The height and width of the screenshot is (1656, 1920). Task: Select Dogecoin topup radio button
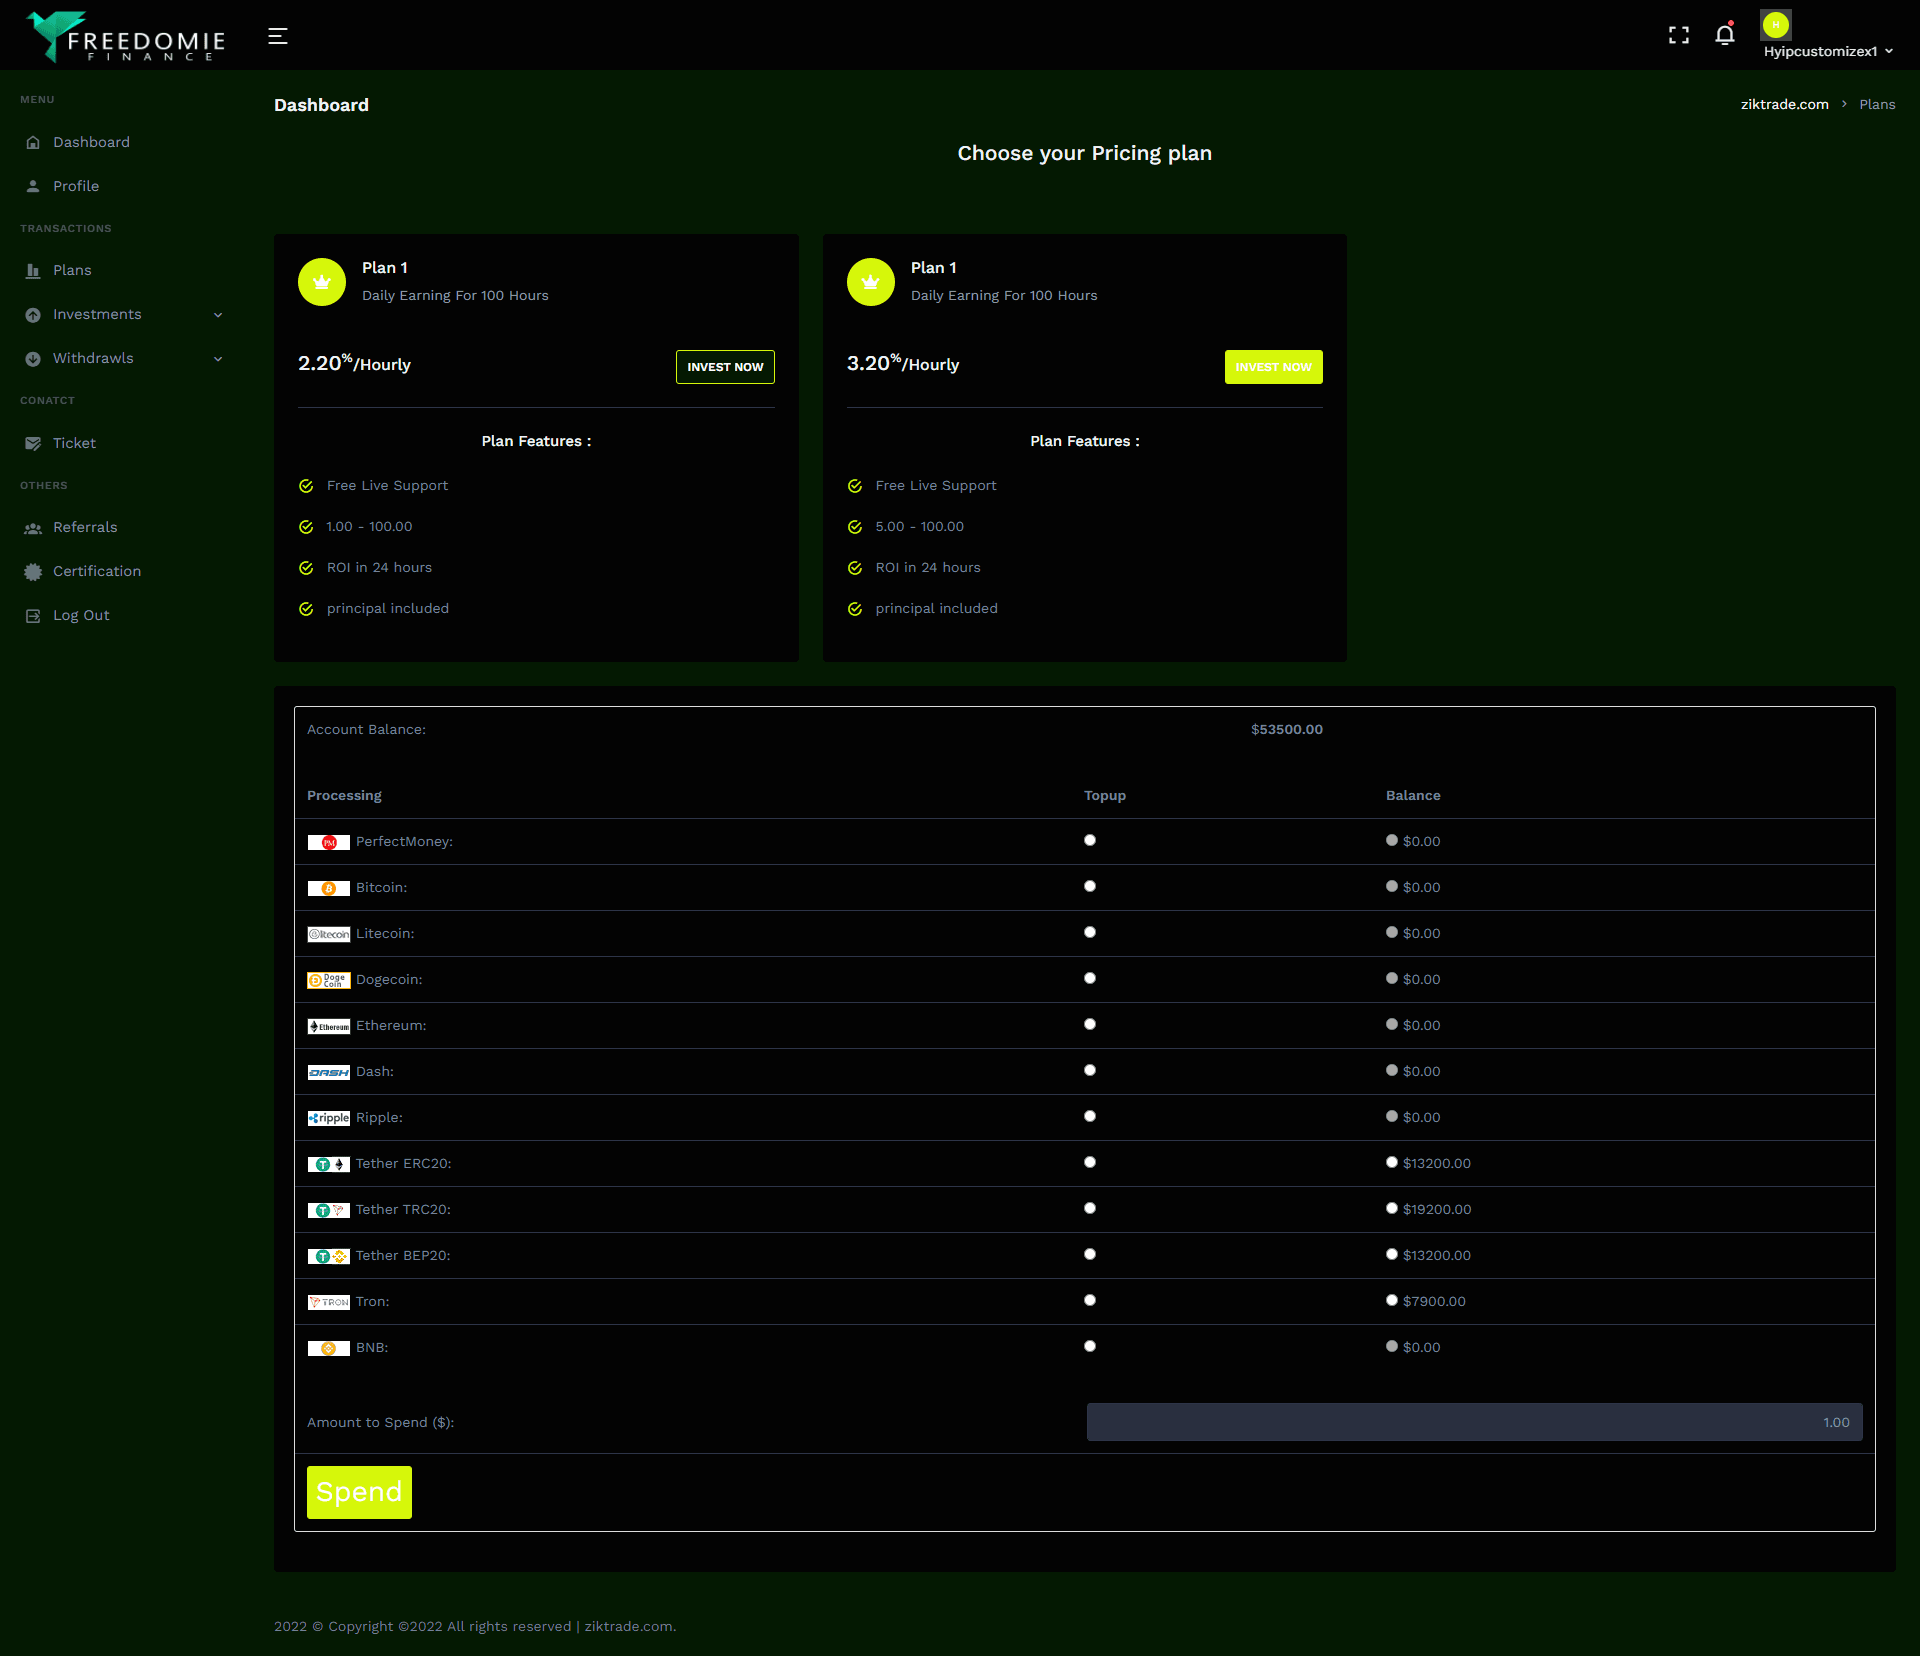1090,978
